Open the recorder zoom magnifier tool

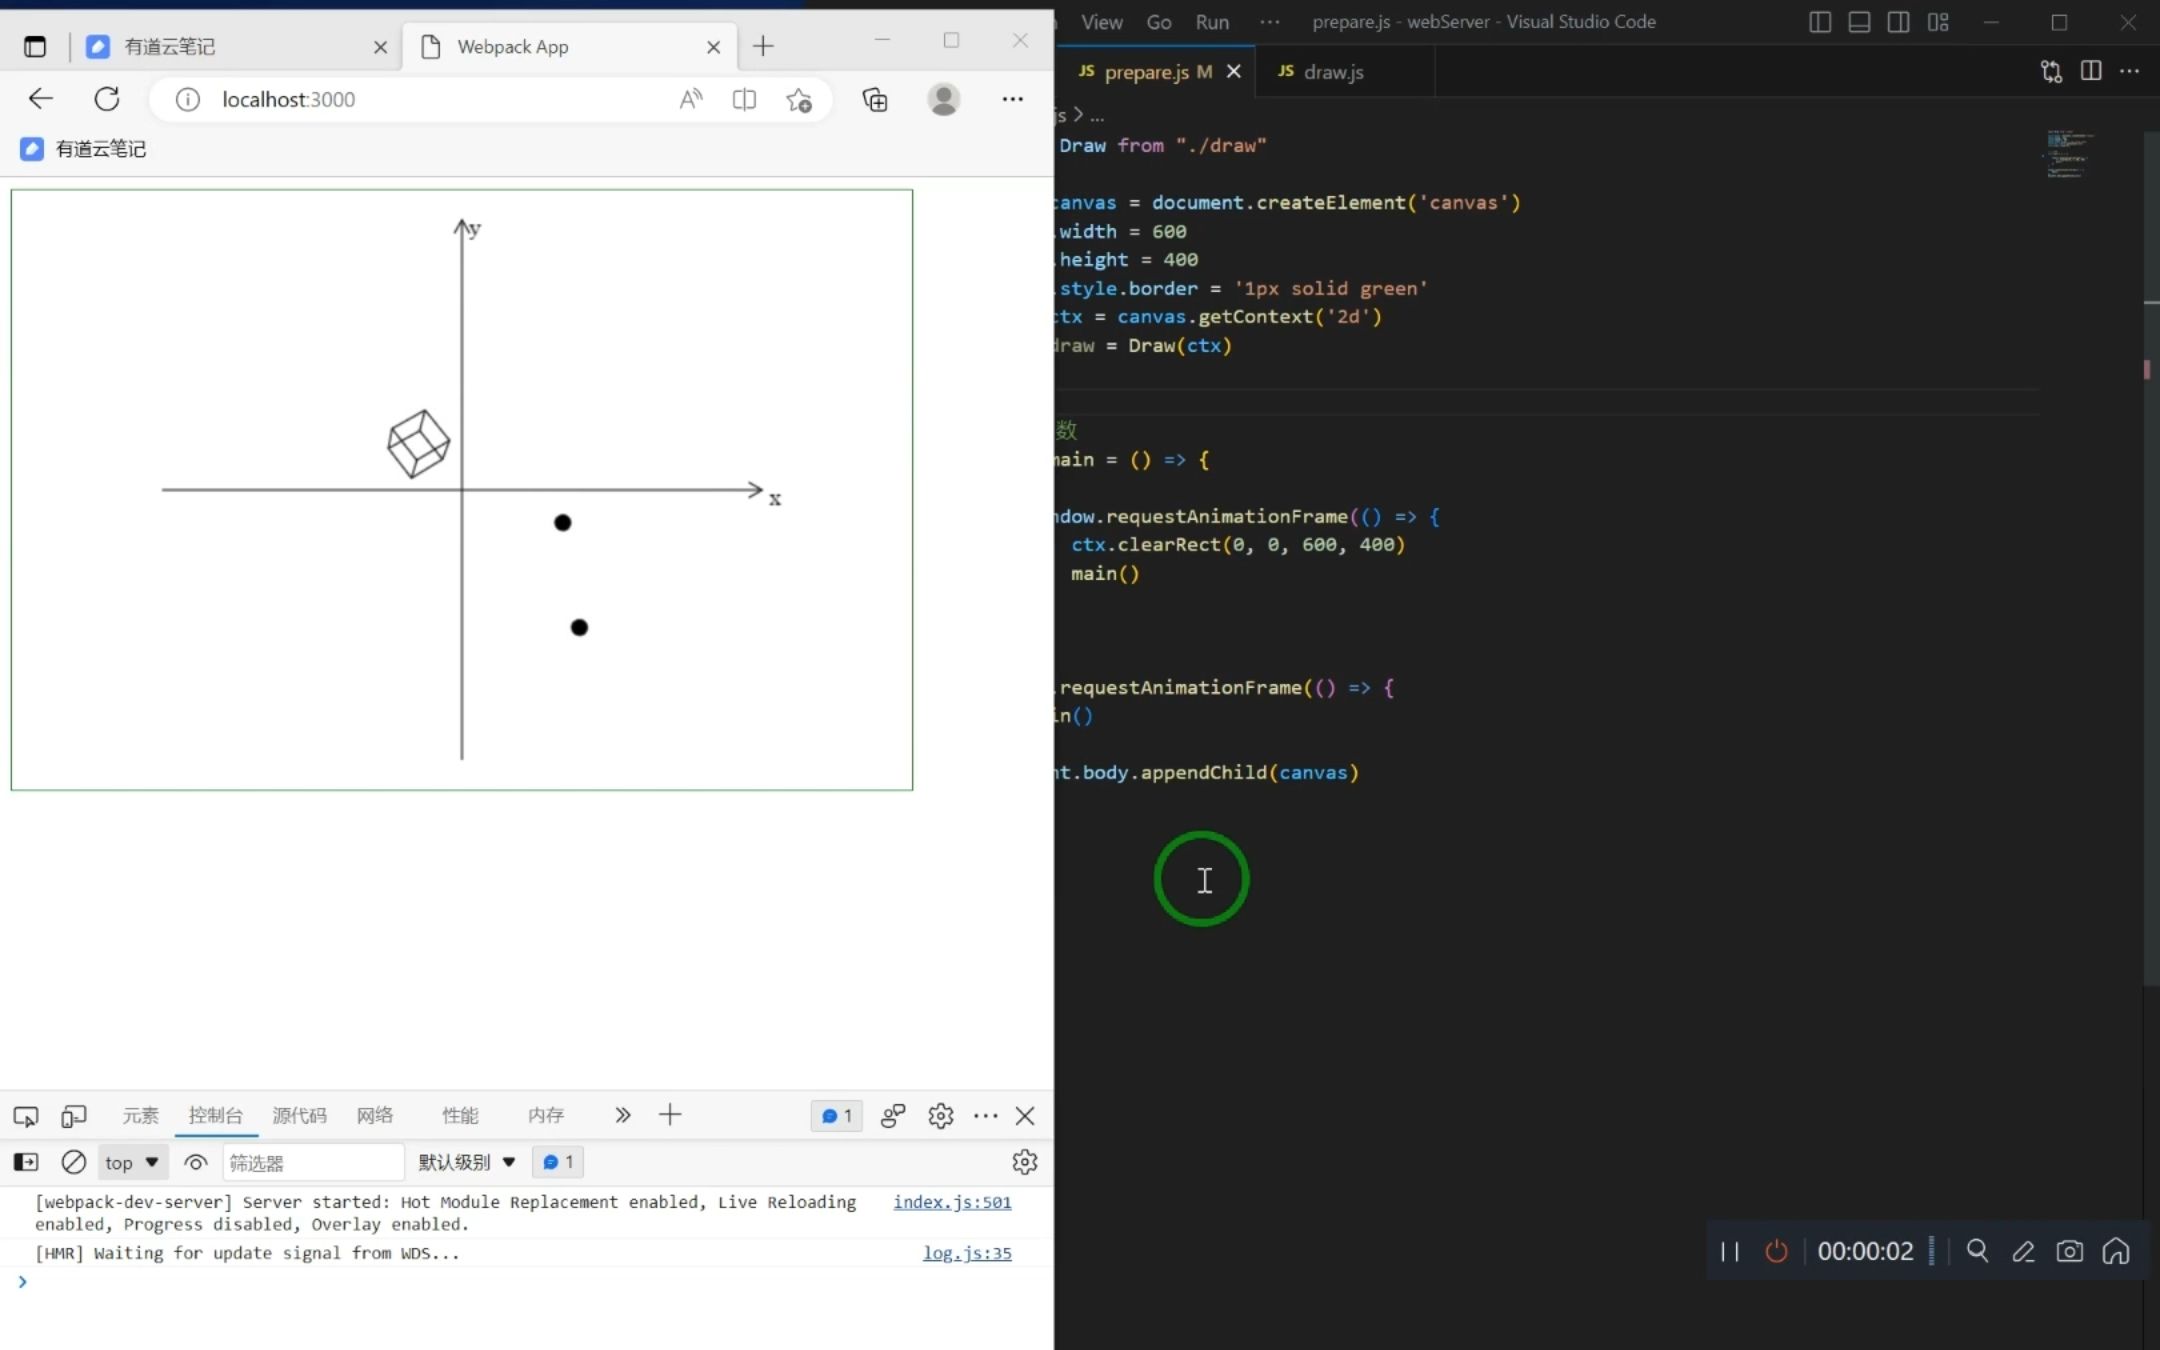coord(1977,1251)
